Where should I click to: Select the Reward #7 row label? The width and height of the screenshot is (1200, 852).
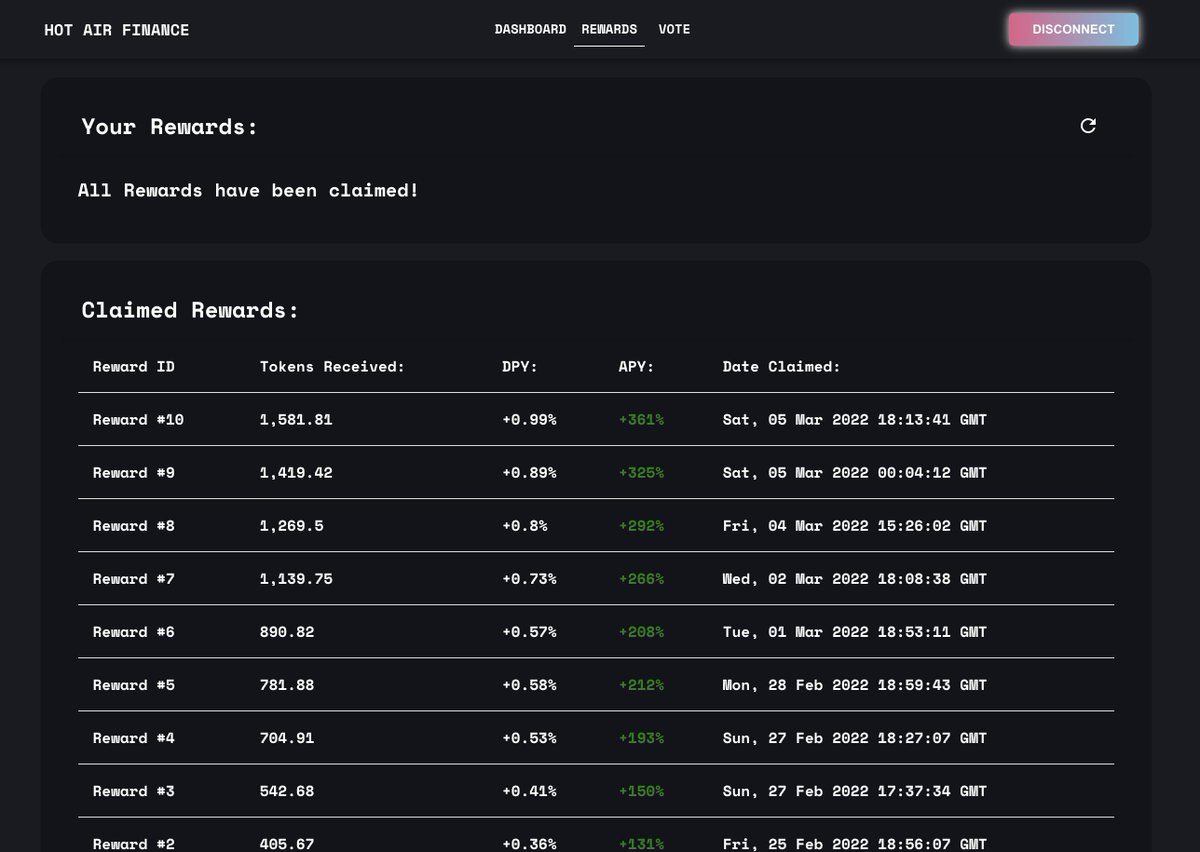pos(134,579)
